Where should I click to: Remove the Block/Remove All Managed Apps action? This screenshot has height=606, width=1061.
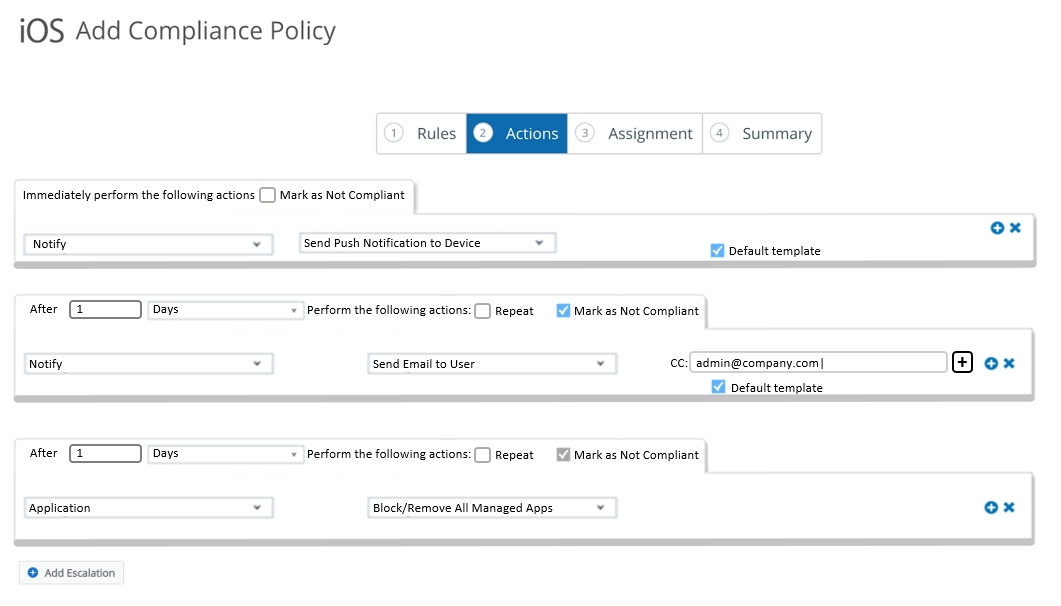coord(1009,507)
